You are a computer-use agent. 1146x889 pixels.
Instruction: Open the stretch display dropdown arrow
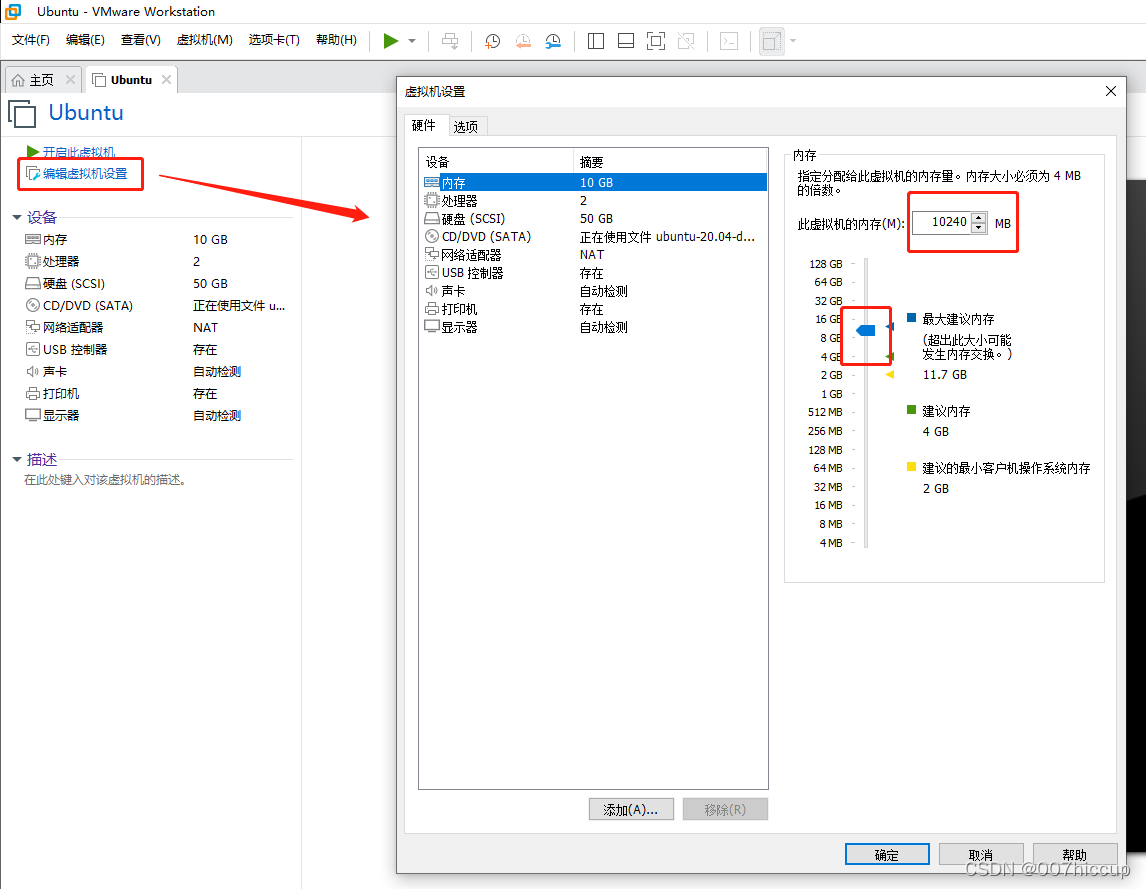pos(793,41)
